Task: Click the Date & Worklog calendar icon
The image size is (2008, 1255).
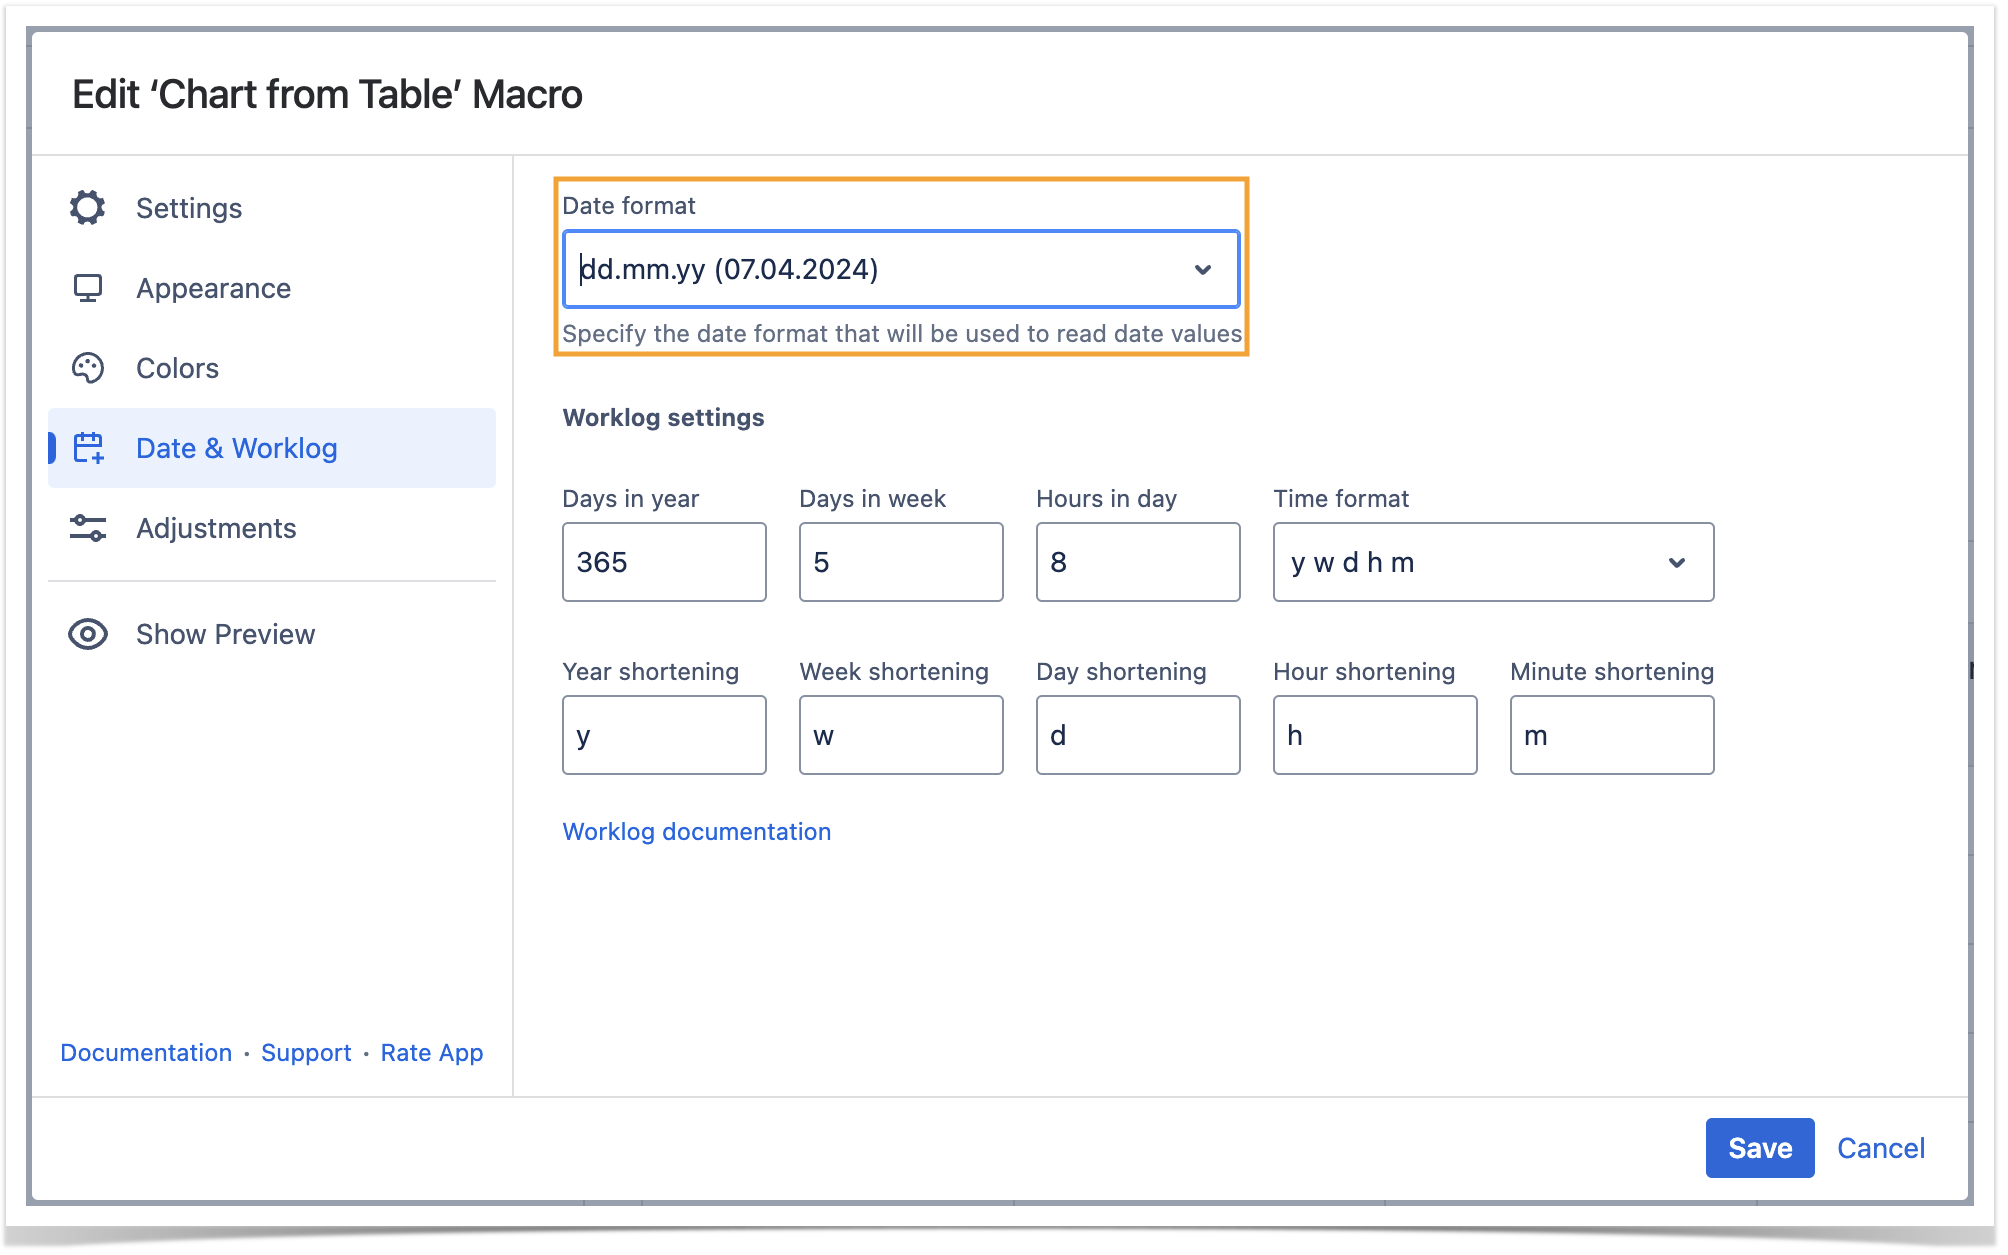Action: 88,448
